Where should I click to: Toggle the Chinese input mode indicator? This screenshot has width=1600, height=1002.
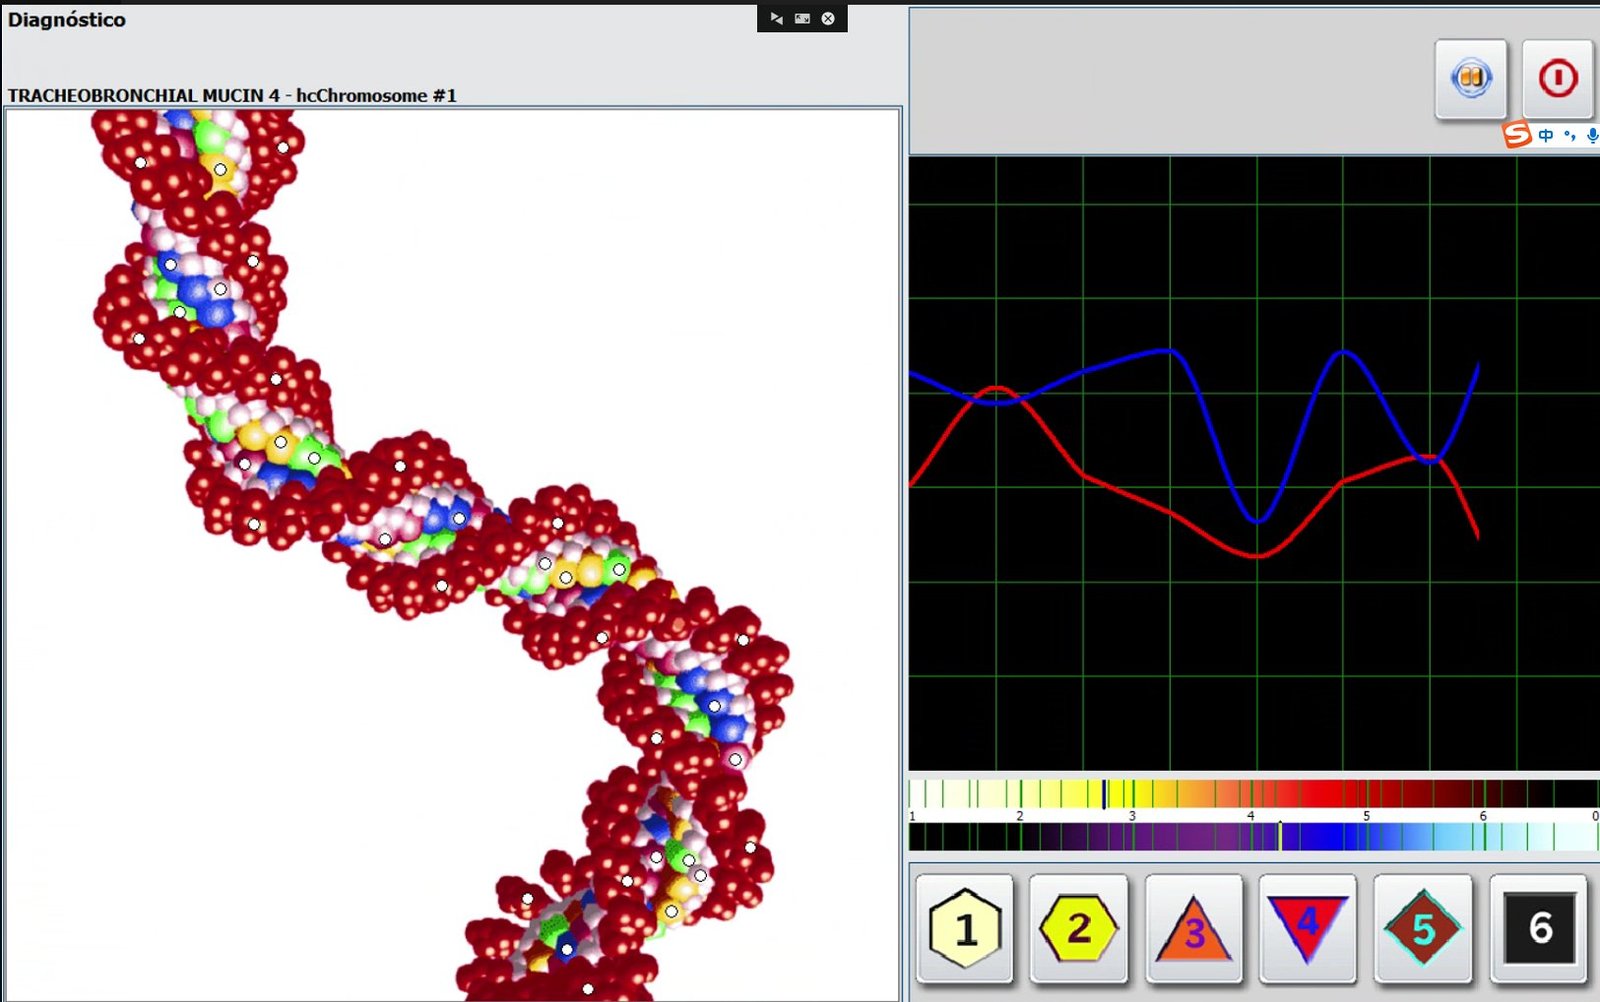(1546, 135)
